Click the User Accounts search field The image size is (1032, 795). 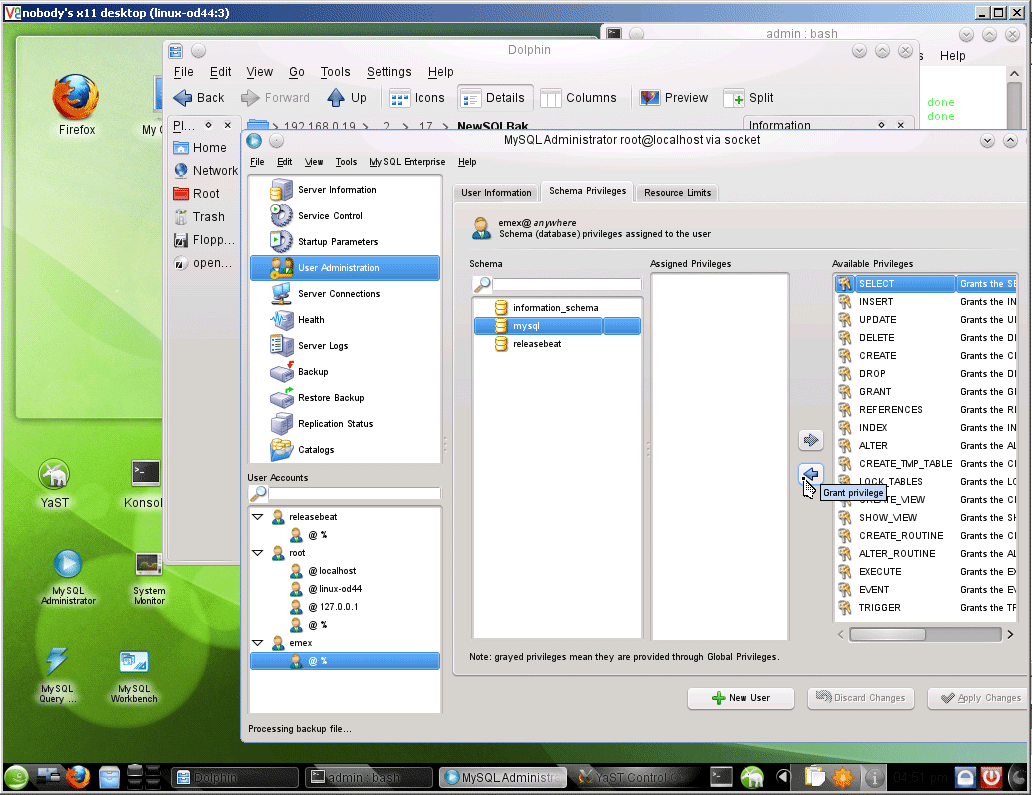pyautogui.click(x=354, y=494)
